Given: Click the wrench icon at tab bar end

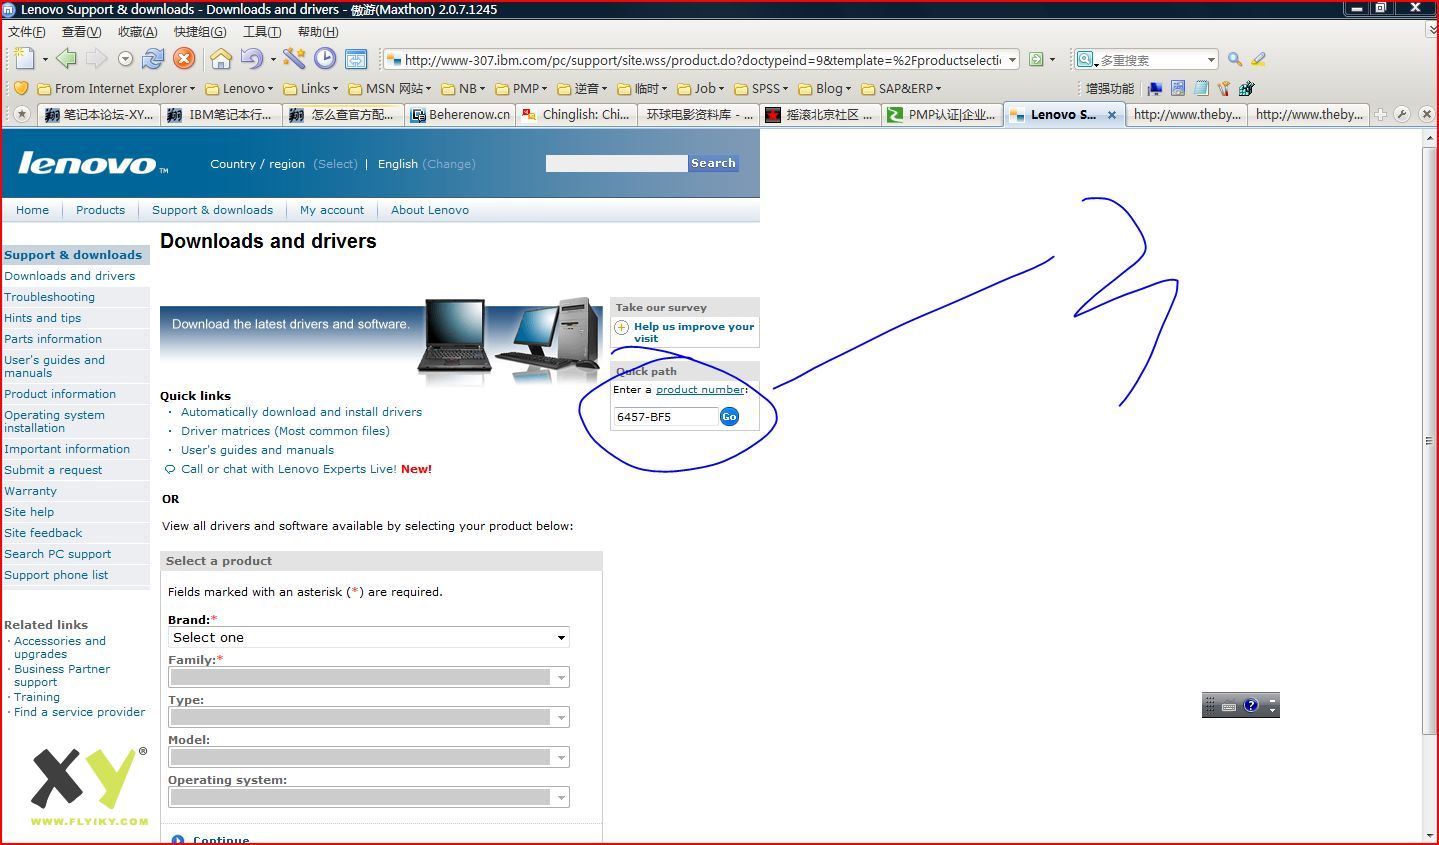Looking at the screenshot, I should pos(1402,114).
